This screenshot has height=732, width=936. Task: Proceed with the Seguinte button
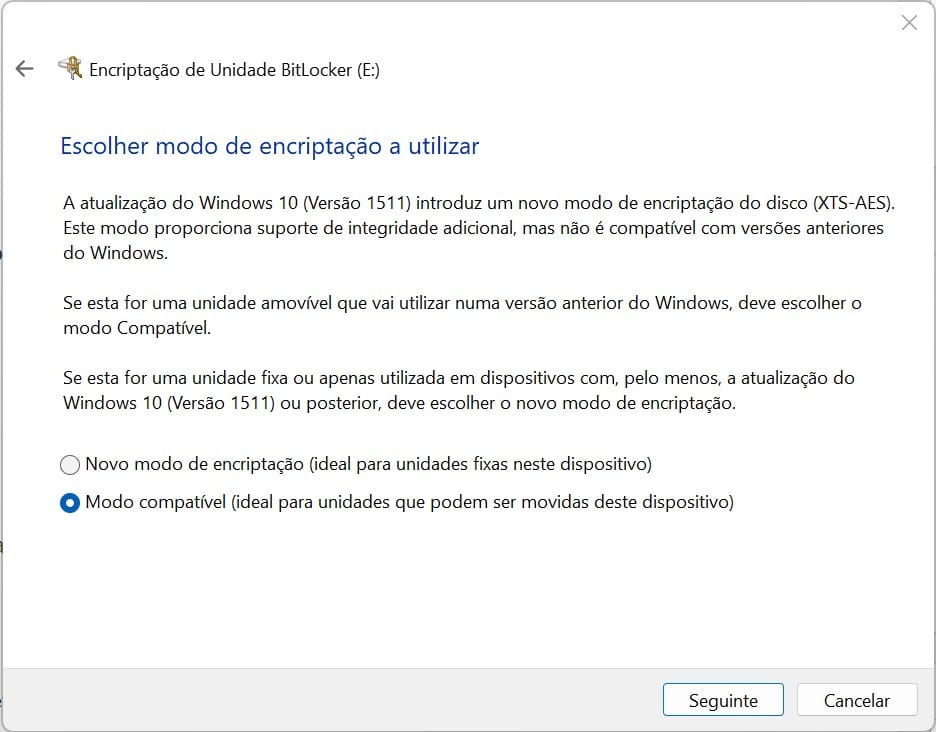[x=723, y=700]
